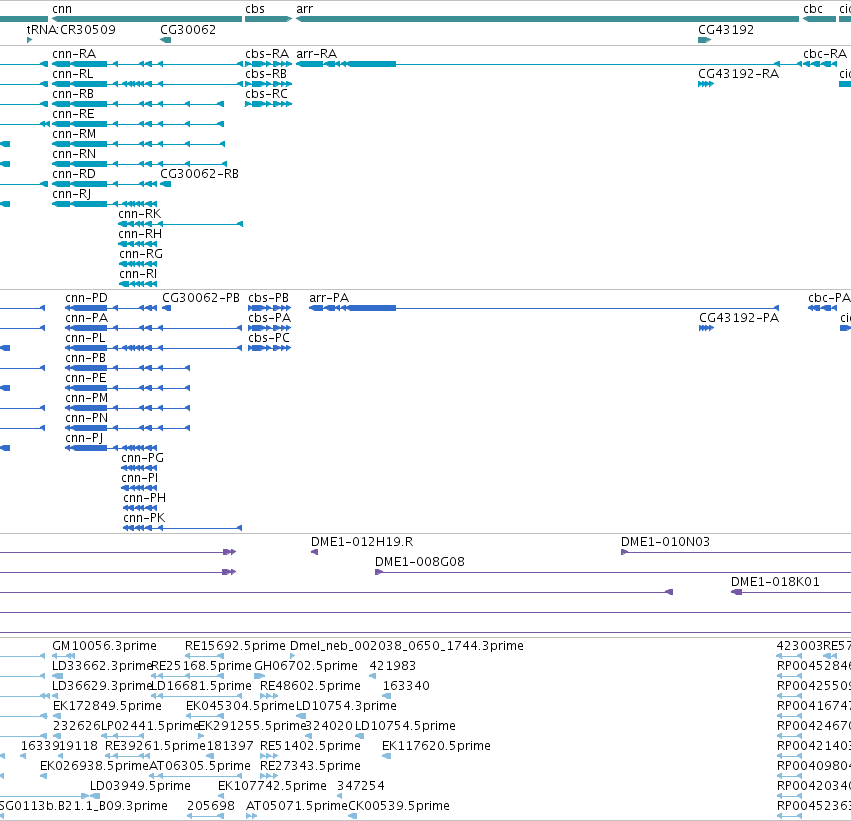Select the cbs gene label

tap(255, 9)
